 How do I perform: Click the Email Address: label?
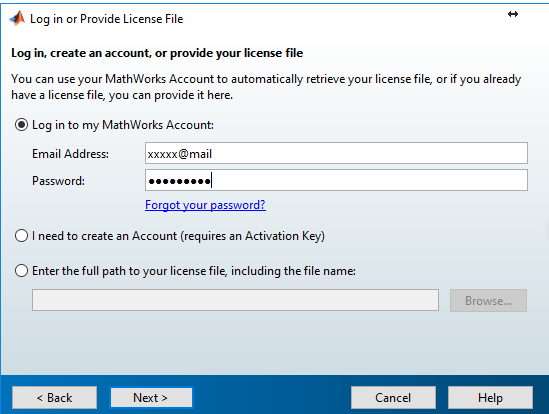click(x=70, y=154)
